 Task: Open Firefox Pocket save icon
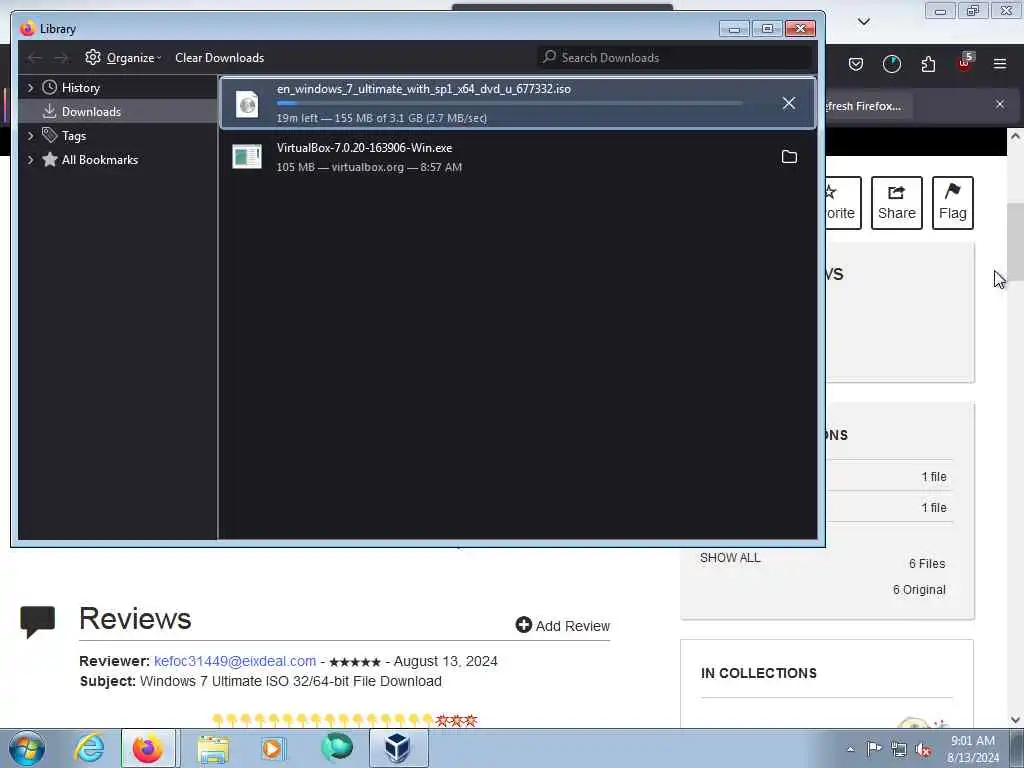(856, 64)
